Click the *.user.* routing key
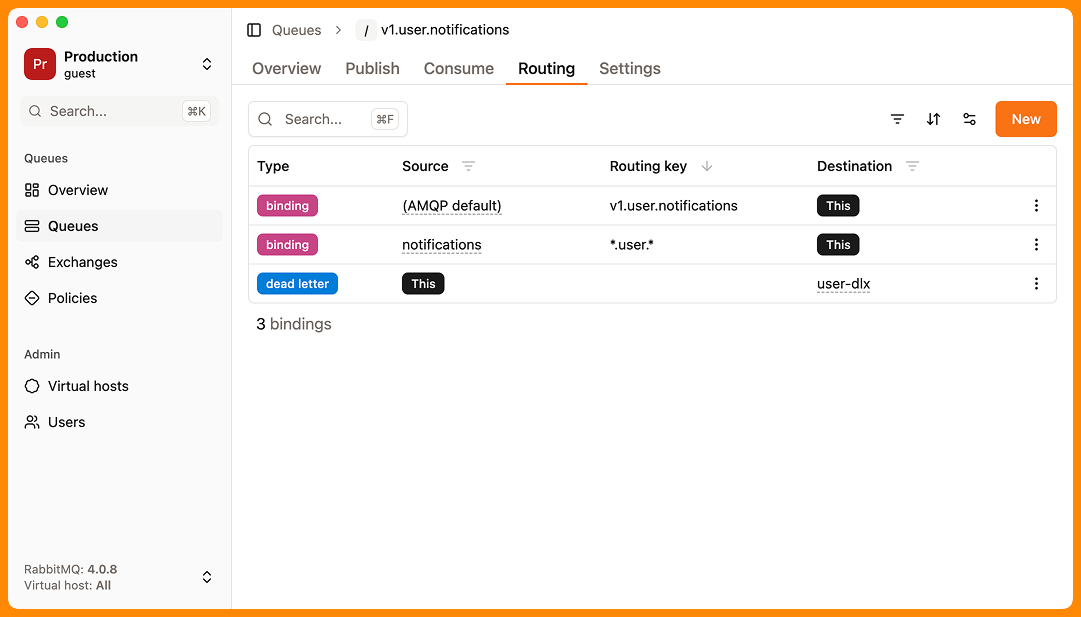Image resolution: width=1081 pixels, height=617 pixels. pos(632,245)
